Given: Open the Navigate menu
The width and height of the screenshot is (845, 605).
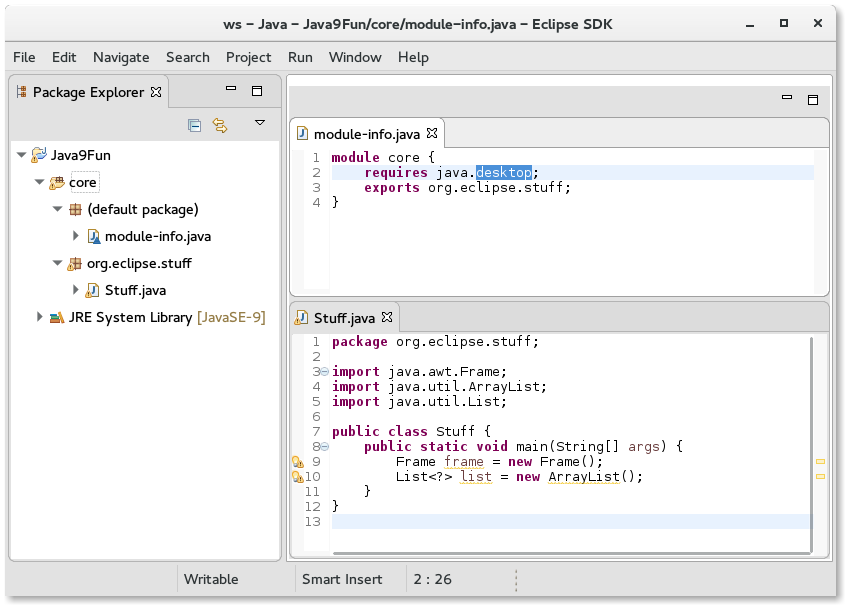Looking at the screenshot, I should 121,57.
